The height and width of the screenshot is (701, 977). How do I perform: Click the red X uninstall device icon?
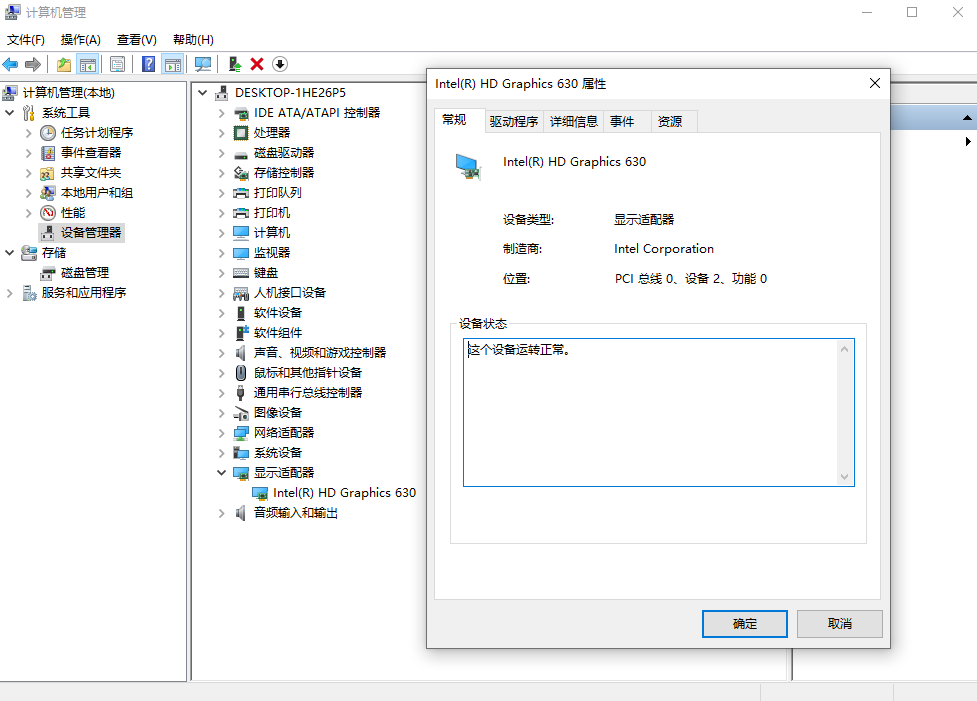255,63
